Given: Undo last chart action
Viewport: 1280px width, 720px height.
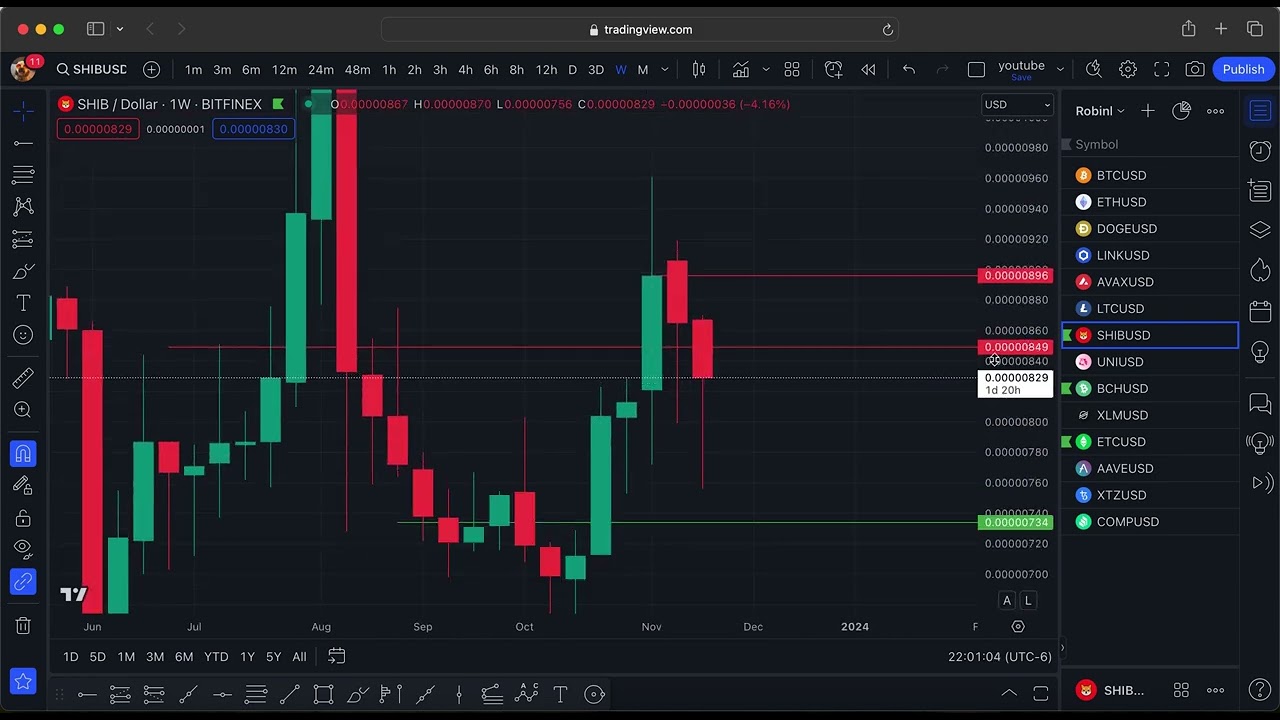Looking at the screenshot, I should [909, 69].
